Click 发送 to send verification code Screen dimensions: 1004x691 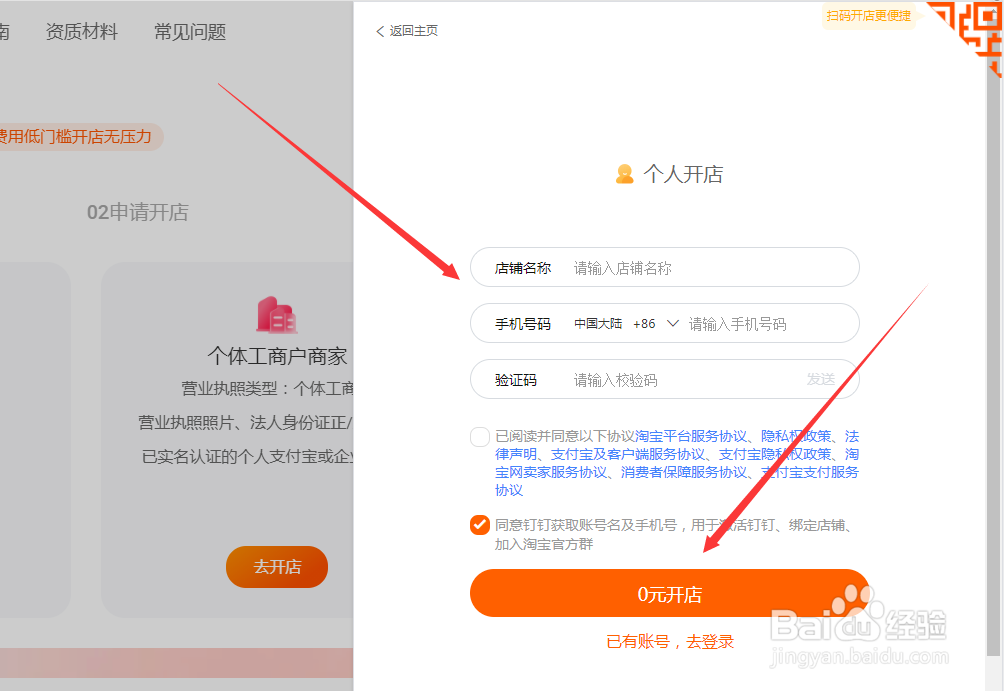821,380
